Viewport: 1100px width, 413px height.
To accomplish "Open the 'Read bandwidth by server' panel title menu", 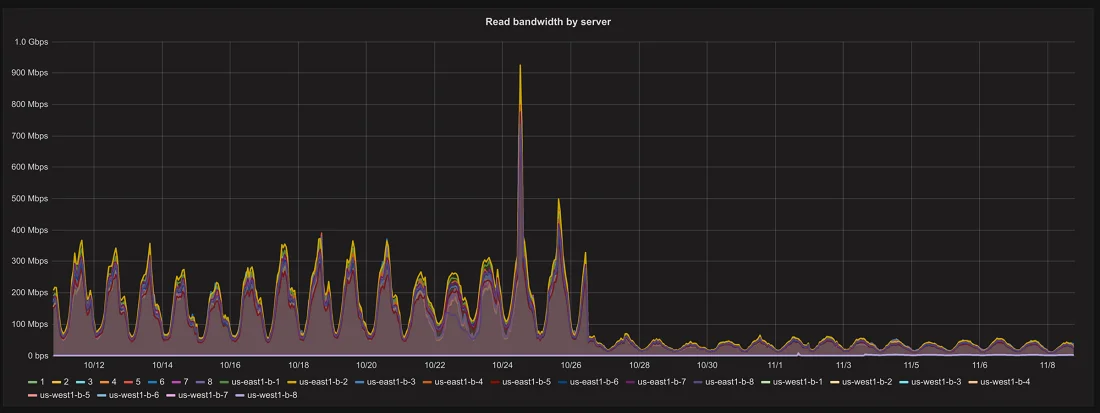I will [x=548, y=22].
